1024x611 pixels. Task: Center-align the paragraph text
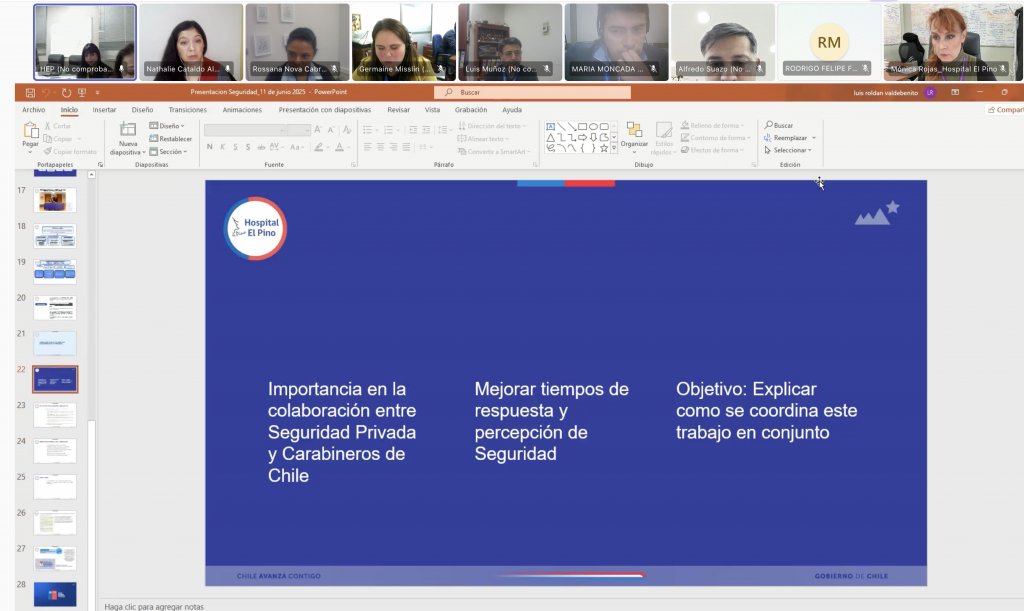tap(380, 147)
